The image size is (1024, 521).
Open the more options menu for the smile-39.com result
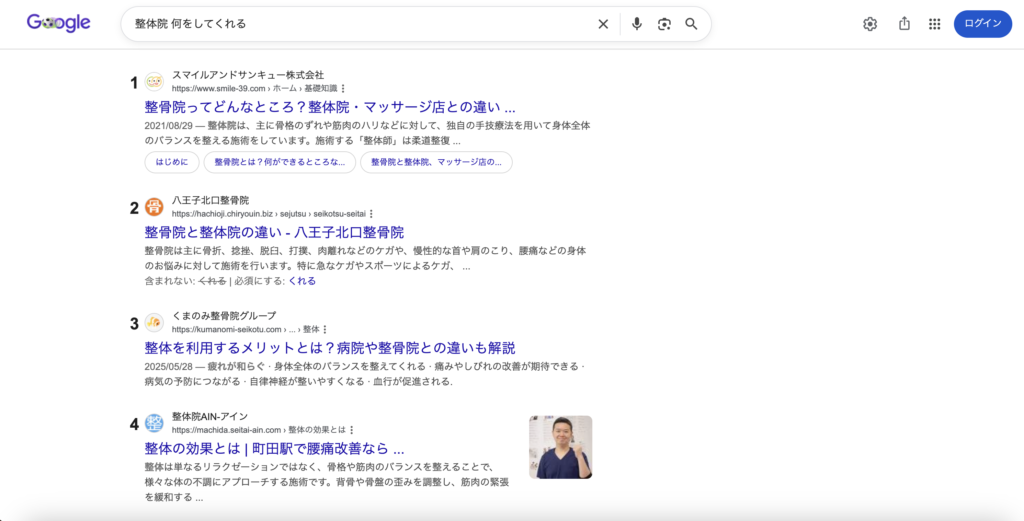(x=344, y=89)
